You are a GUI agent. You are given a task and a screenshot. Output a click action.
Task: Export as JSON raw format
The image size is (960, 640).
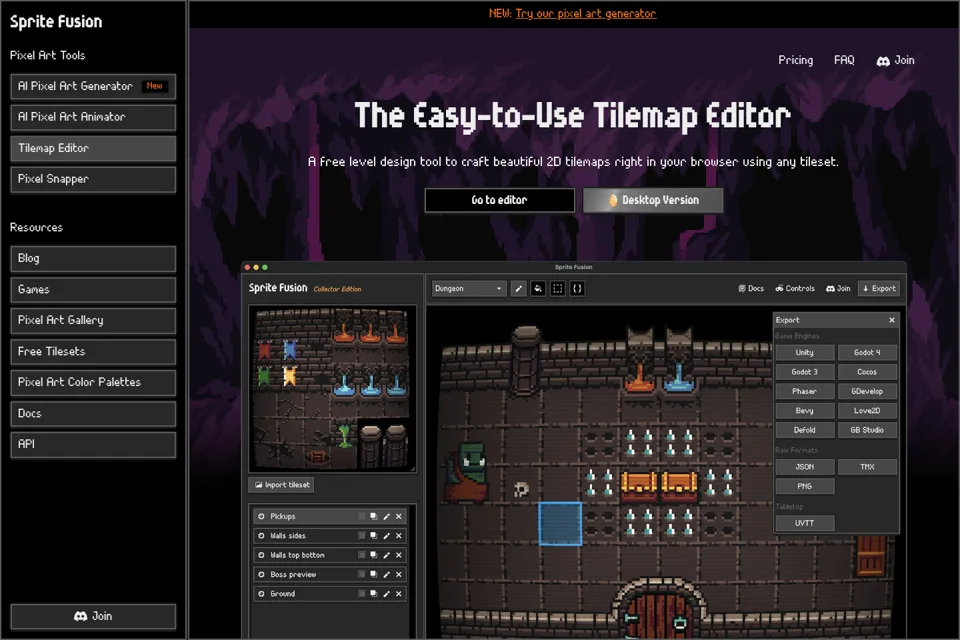point(804,467)
